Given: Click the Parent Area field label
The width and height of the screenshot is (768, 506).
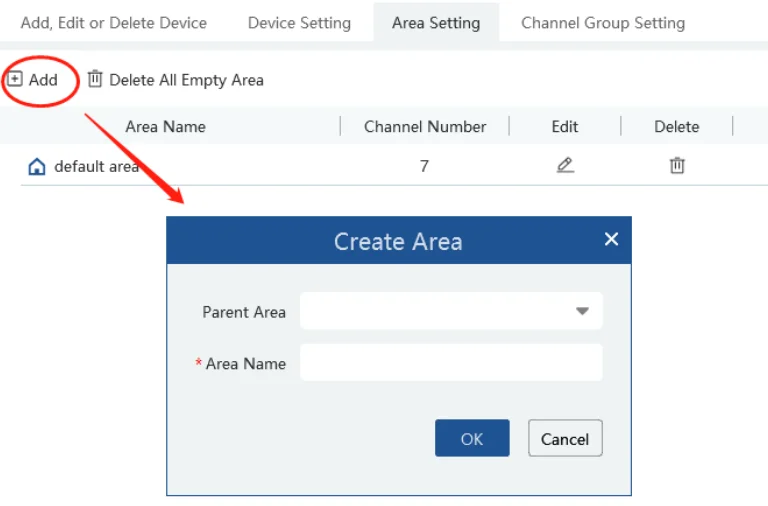Looking at the screenshot, I should (244, 312).
